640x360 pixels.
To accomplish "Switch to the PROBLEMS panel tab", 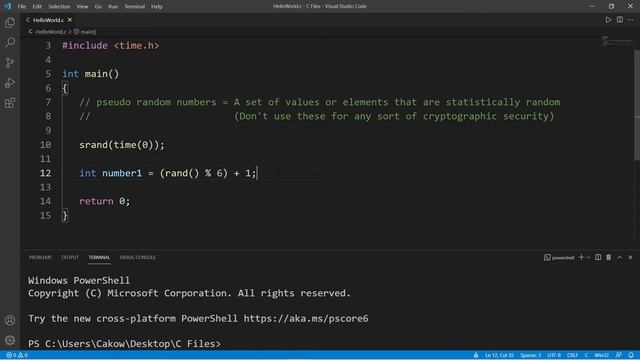I will pos(40,258).
